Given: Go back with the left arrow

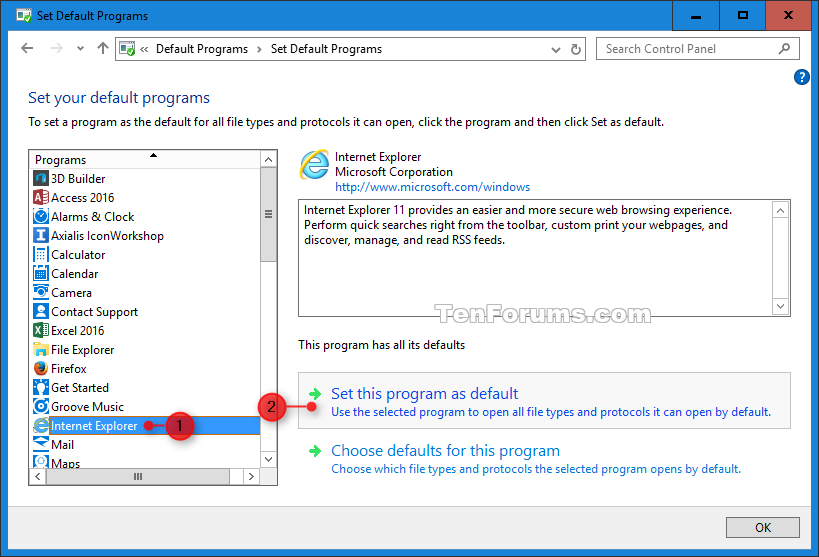Looking at the screenshot, I should pyautogui.click(x=27, y=49).
